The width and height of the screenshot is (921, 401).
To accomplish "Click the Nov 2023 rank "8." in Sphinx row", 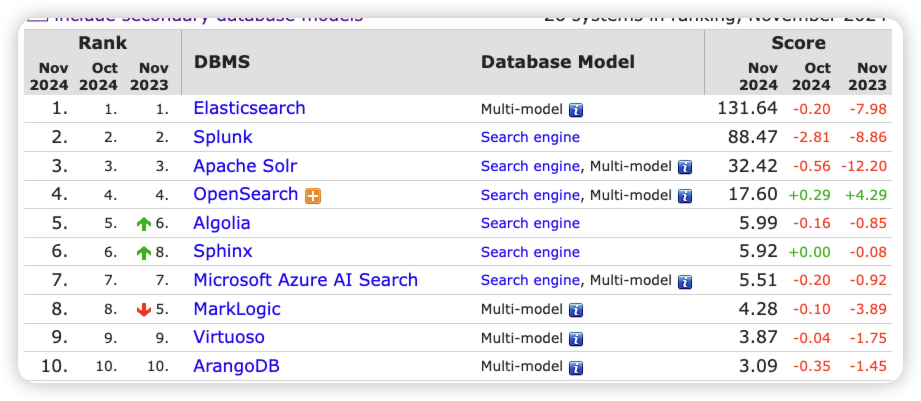I will click(x=162, y=252).
